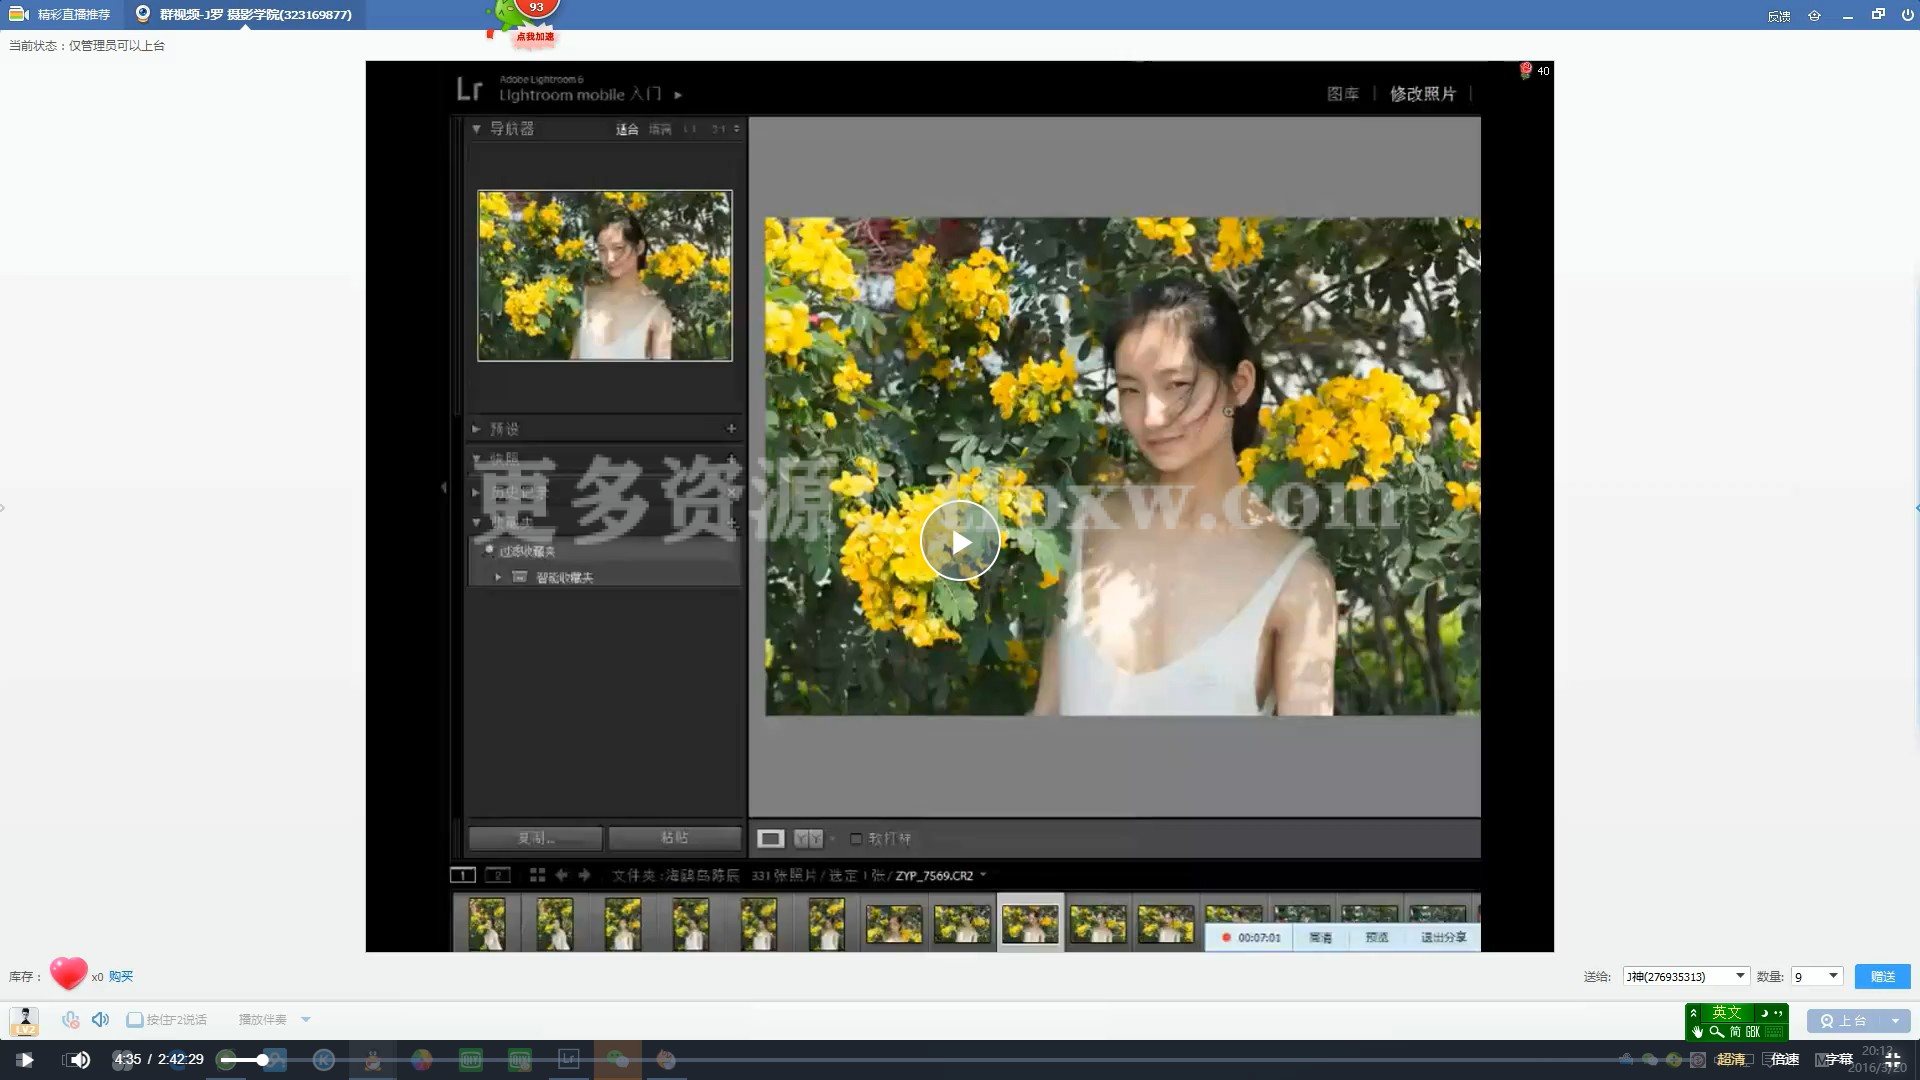This screenshot has height=1080, width=1920.
Task: Click the 赠送 send gift button
Action: click(x=1882, y=976)
